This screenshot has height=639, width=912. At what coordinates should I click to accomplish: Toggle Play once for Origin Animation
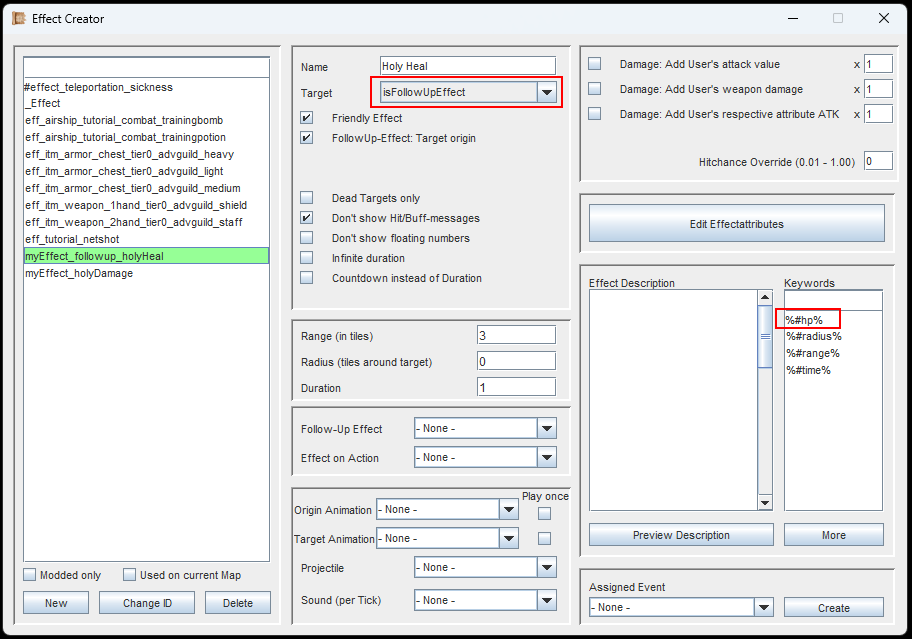(544, 514)
